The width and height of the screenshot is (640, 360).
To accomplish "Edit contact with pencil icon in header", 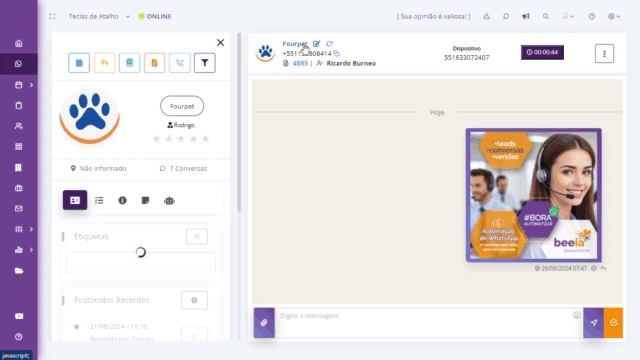I will (316, 44).
